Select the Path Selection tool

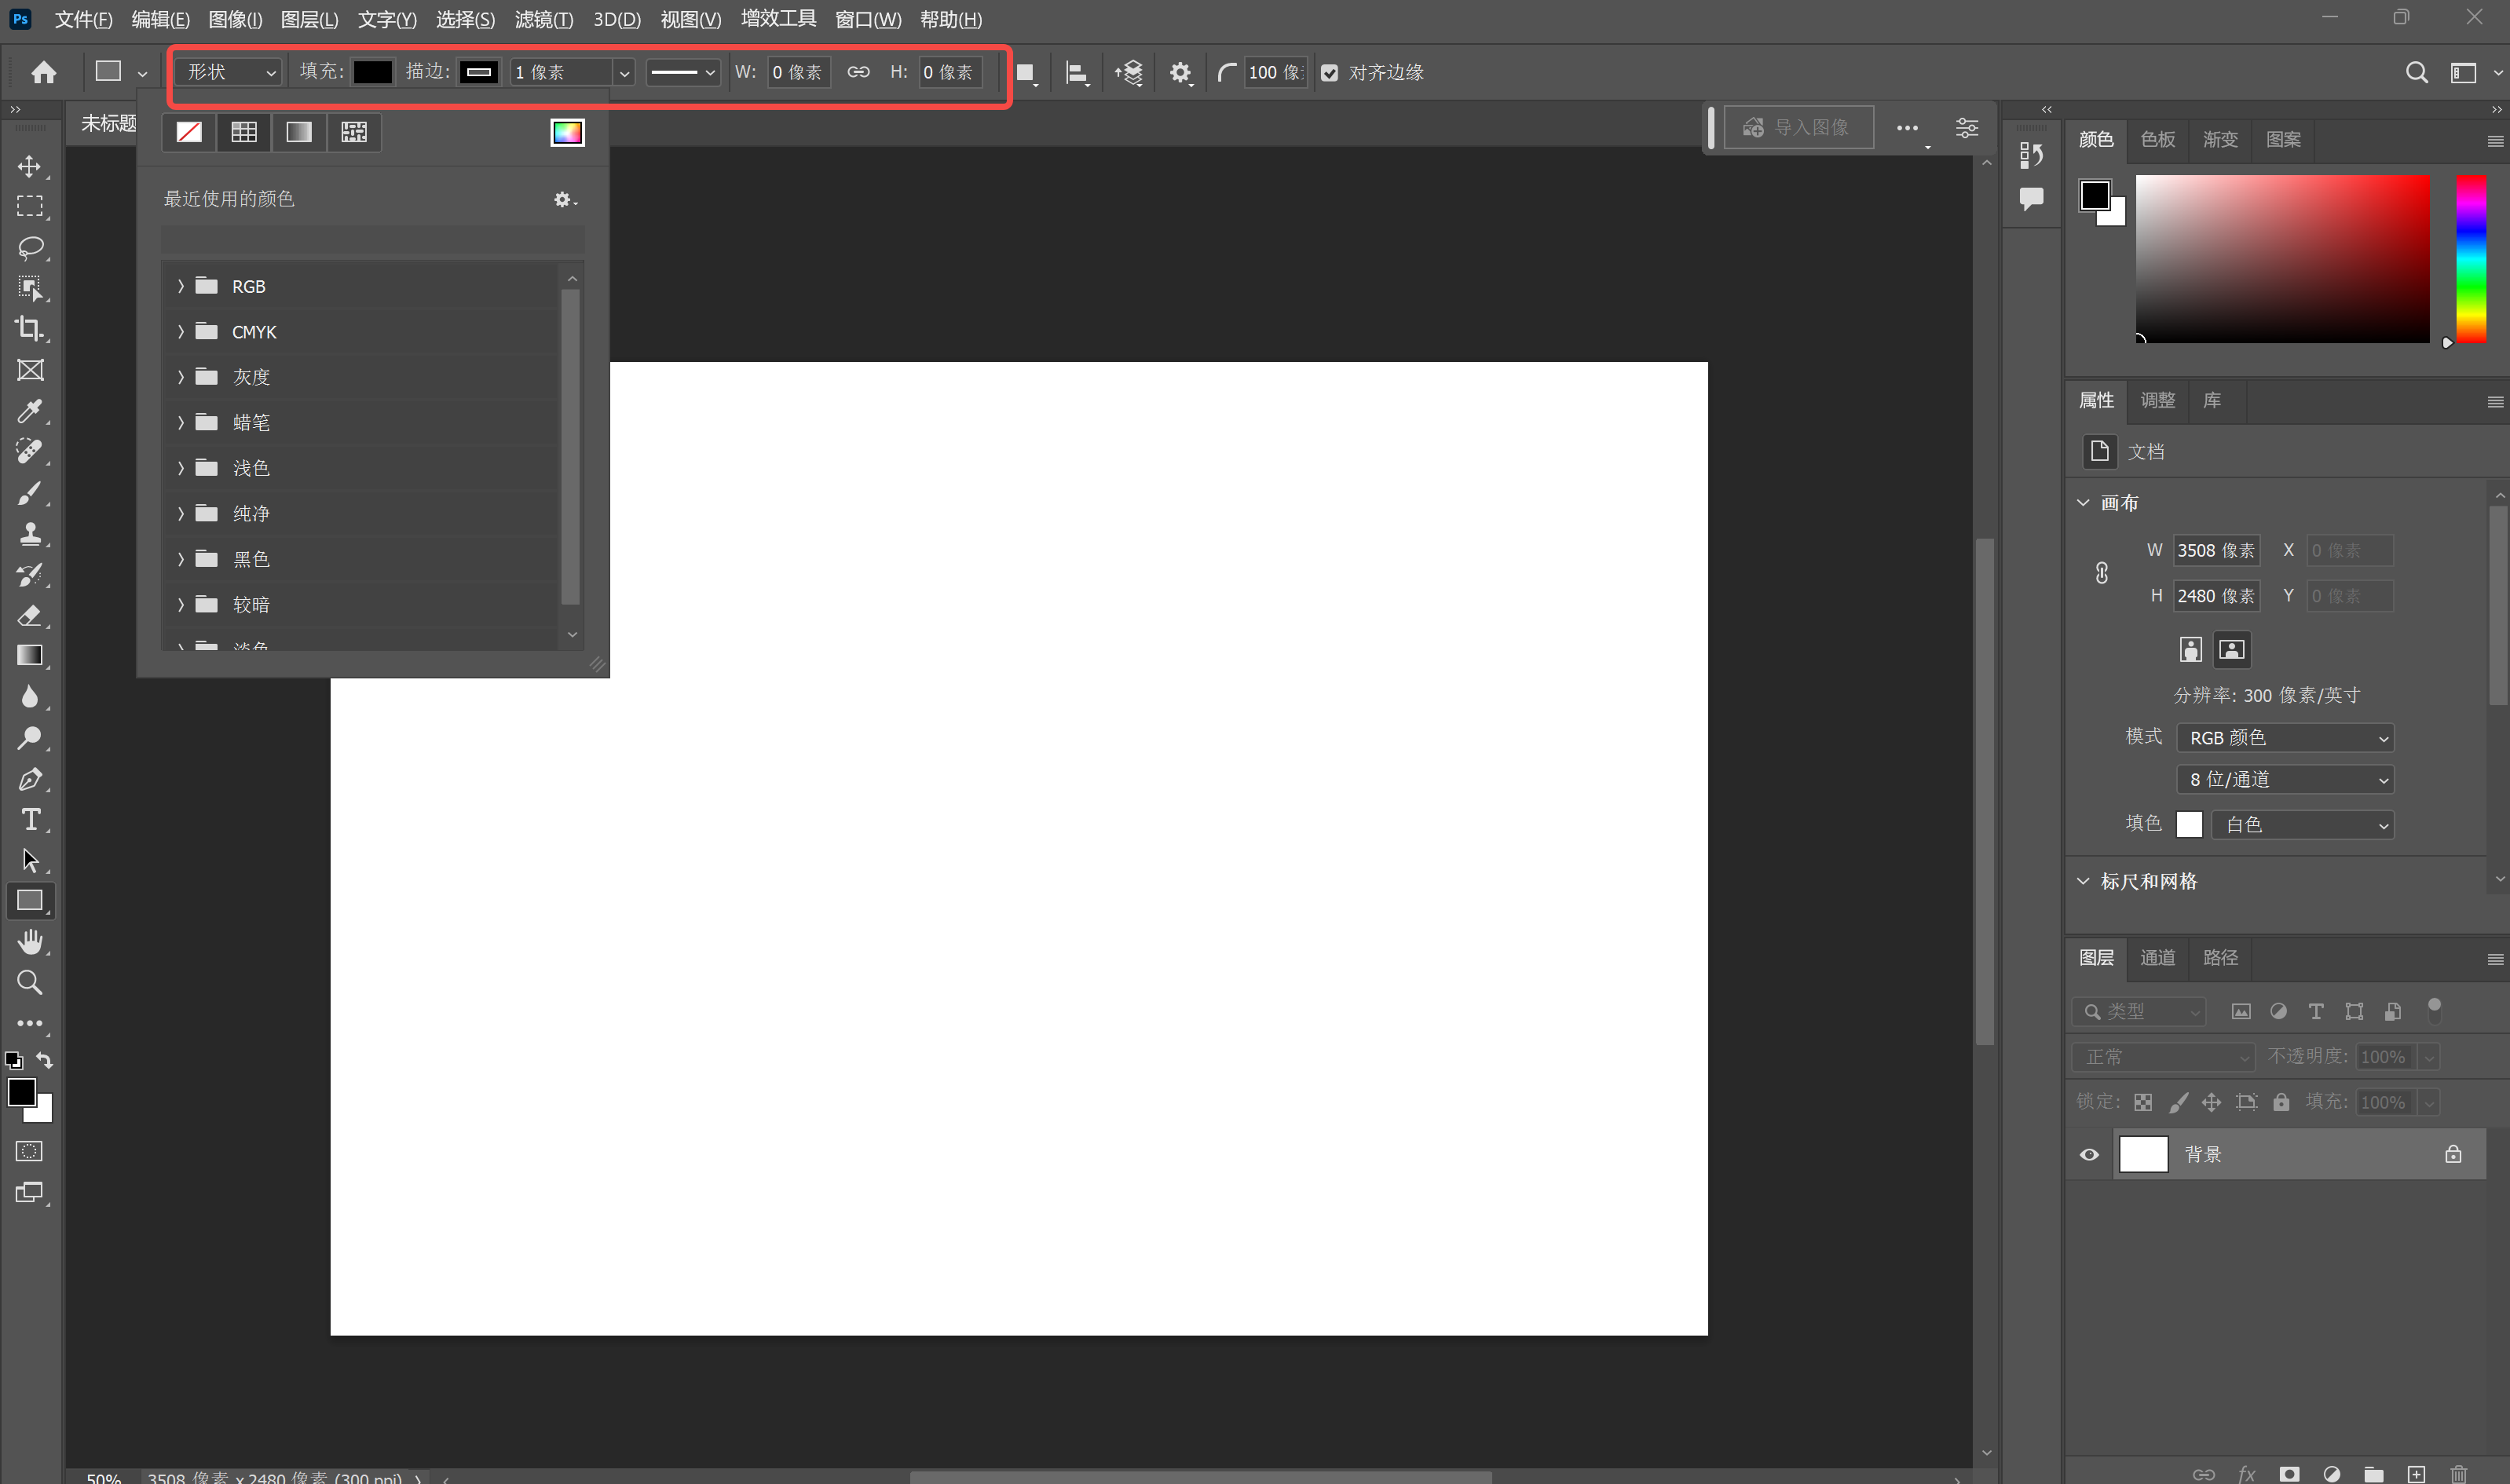30,860
